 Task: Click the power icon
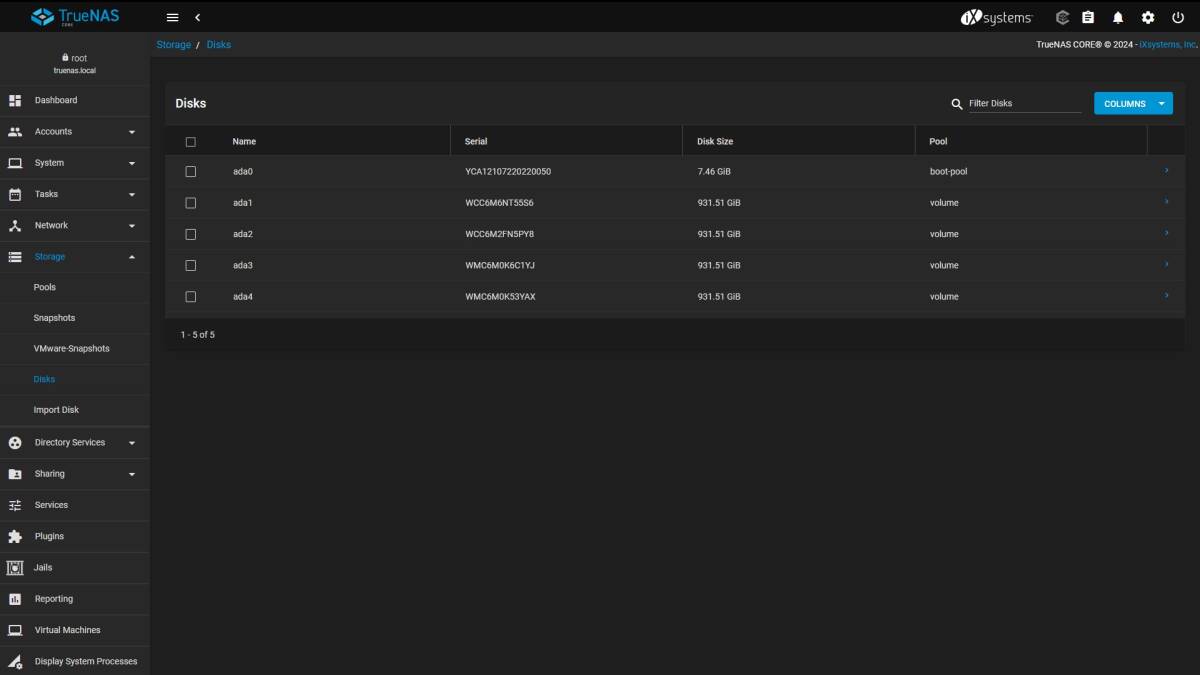click(x=1178, y=18)
